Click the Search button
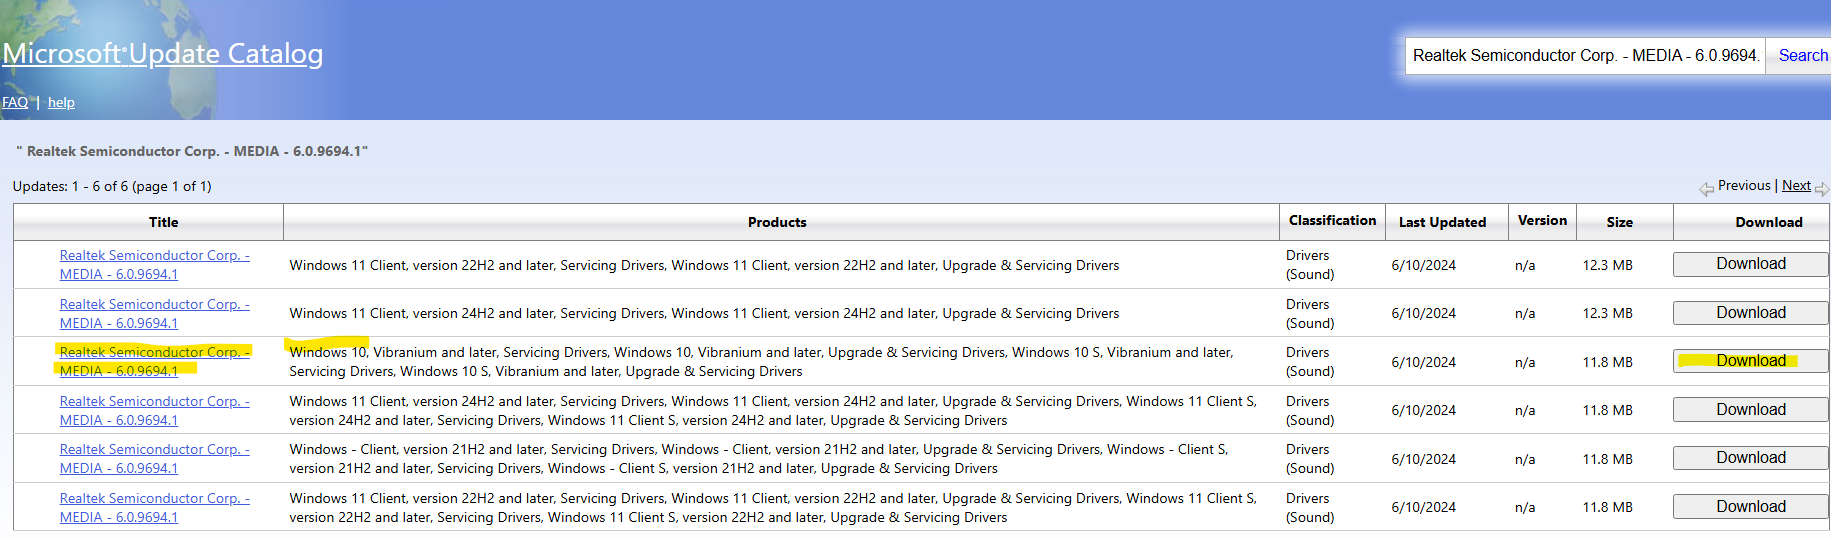This screenshot has width=1831, height=539. tap(1802, 56)
